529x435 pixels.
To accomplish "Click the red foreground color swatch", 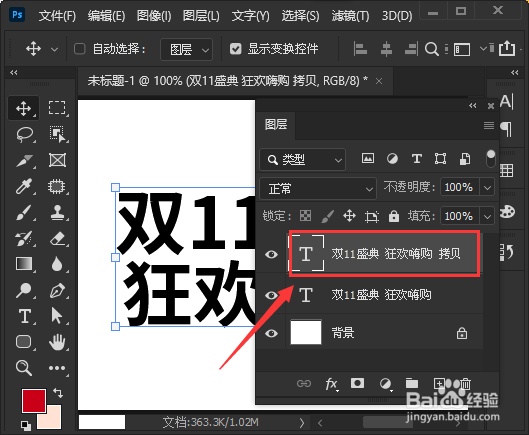I will pyautogui.click(x=34, y=401).
